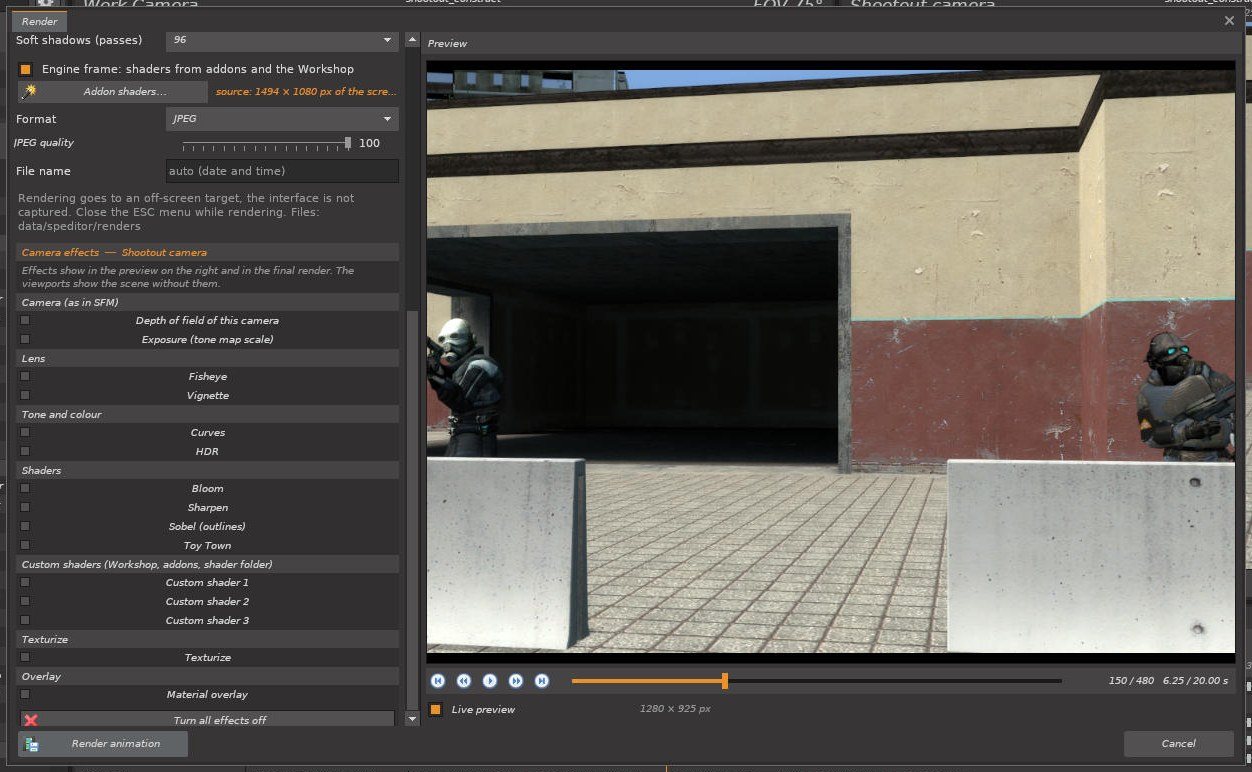Enable the Material overlay checkbox
This screenshot has width=1252, height=772.
tap(25, 694)
